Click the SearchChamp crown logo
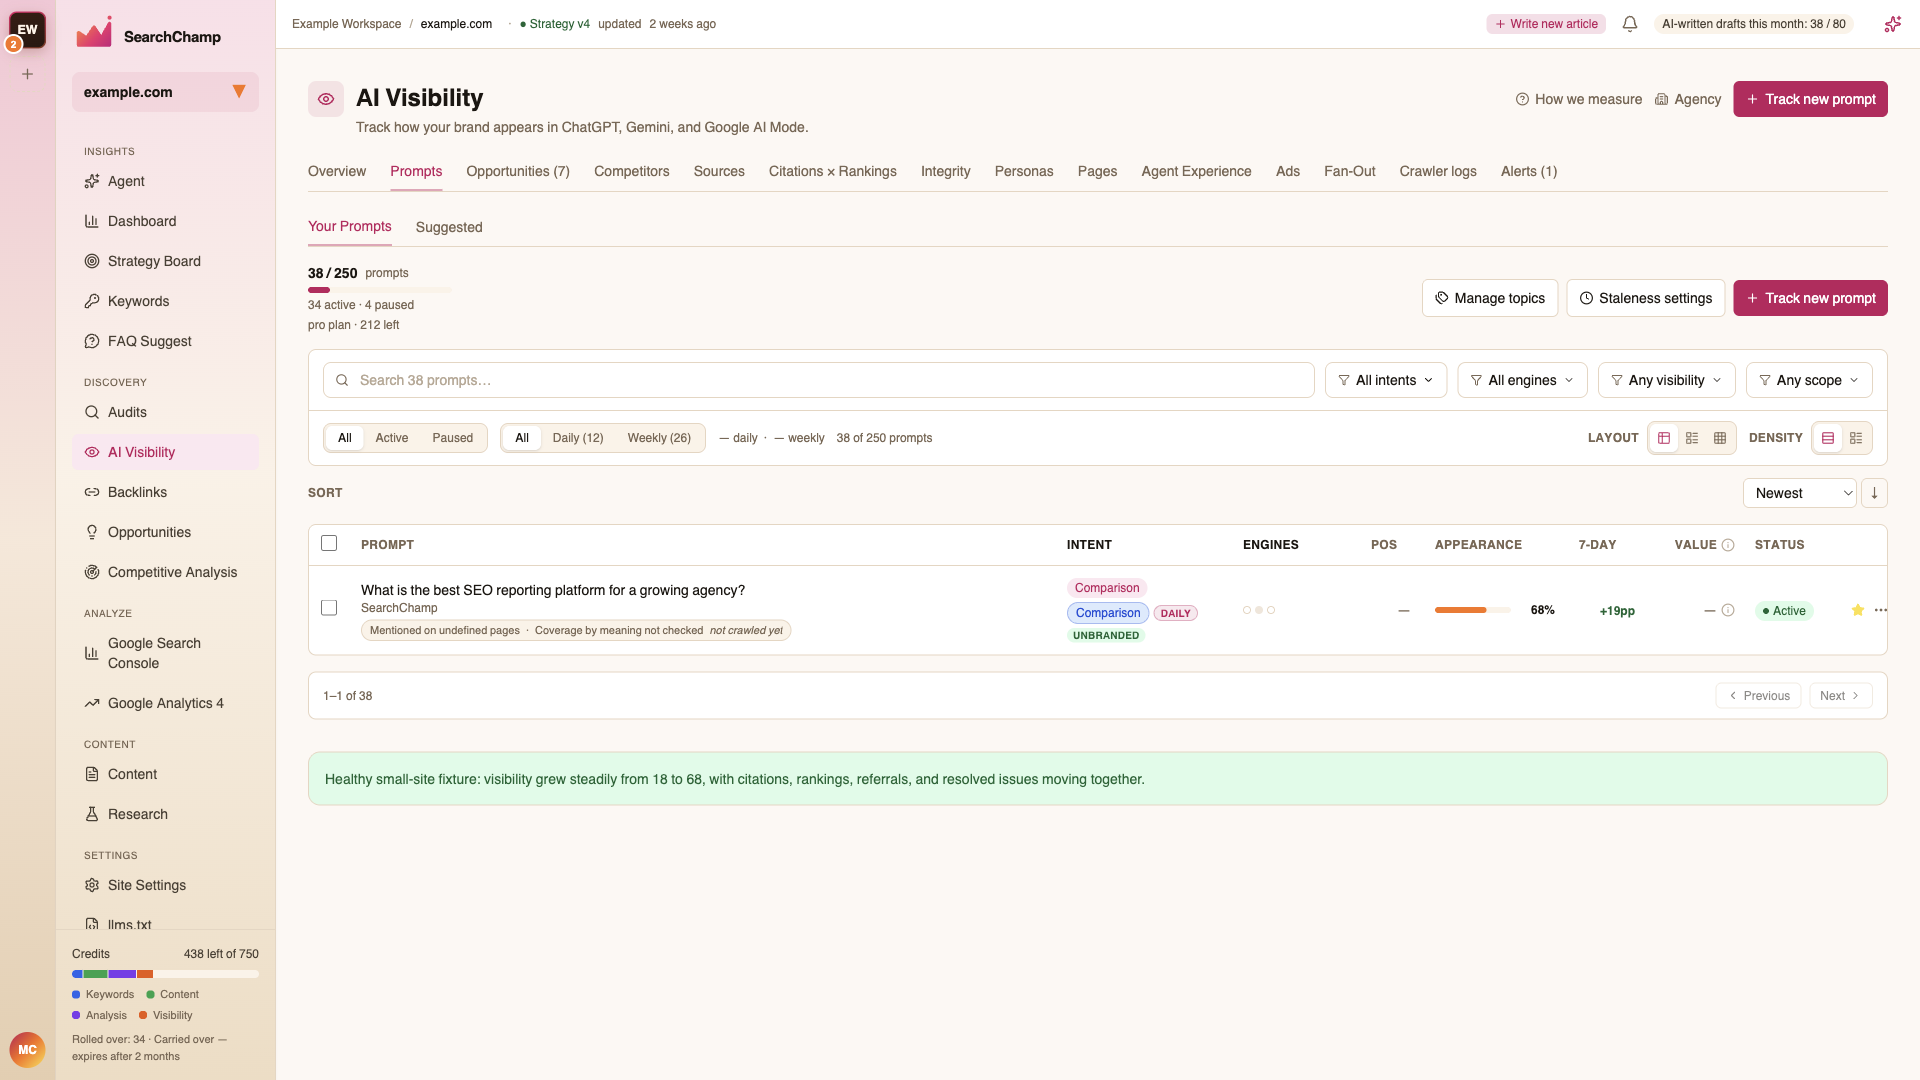Image resolution: width=1920 pixels, height=1080 pixels. click(94, 33)
